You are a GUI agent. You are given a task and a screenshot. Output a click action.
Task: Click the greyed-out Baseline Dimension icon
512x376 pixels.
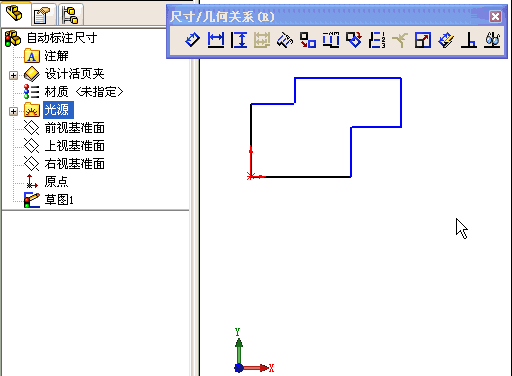(x=262, y=40)
